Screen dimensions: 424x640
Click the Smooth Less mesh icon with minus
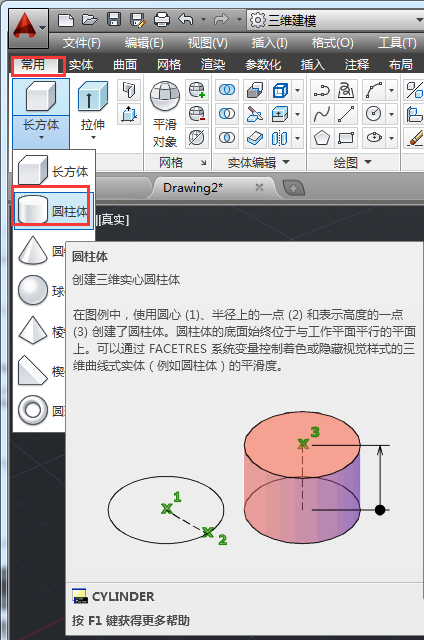pyautogui.click(x=197, y=114)
